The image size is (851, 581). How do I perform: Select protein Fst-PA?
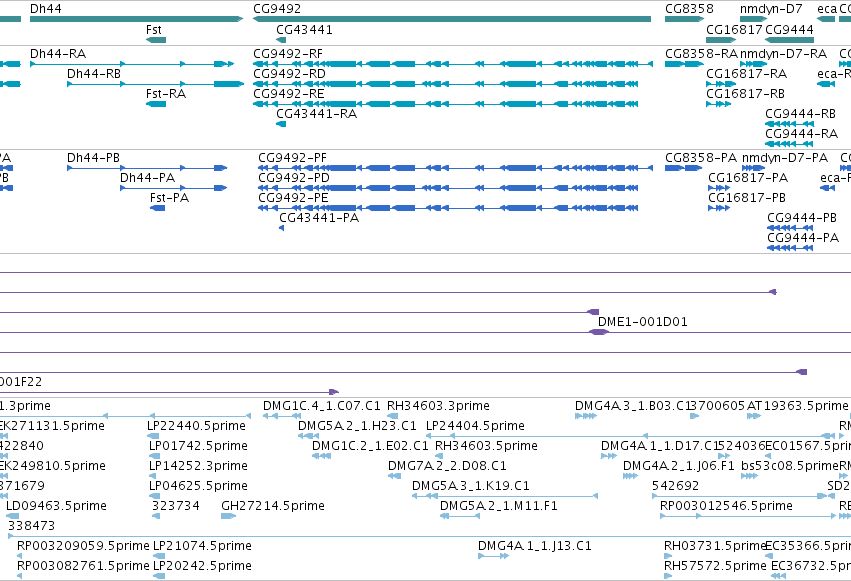(157, 208)
